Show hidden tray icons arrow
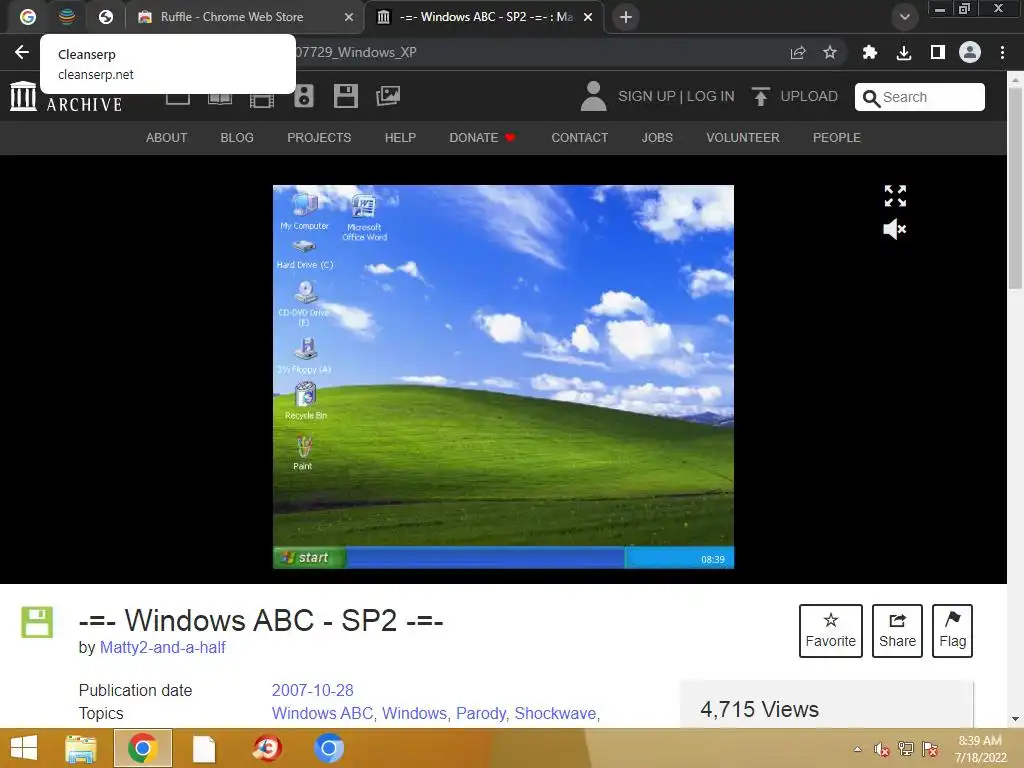Viewport: 1024px width, 768px height. point(857,749)
